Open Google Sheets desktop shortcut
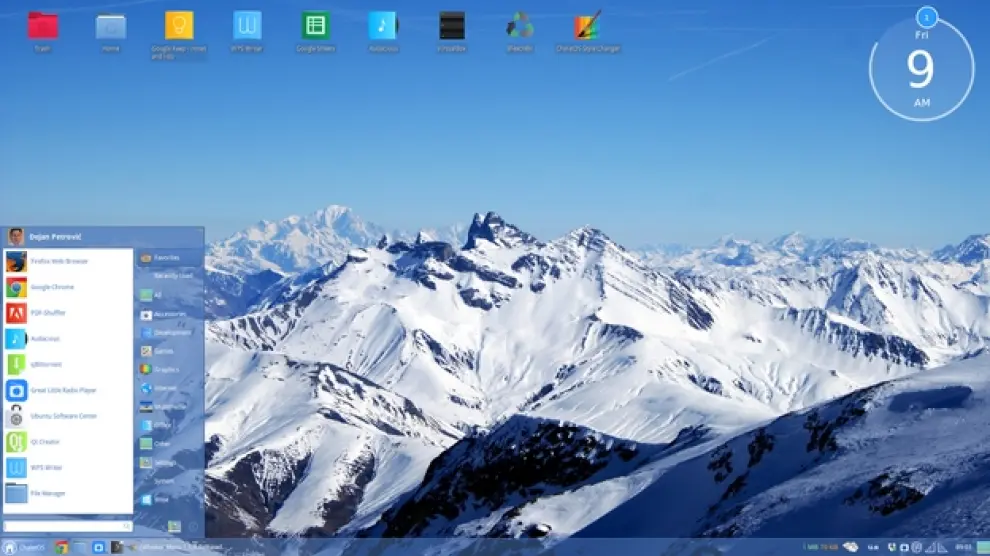This screenshot has width=990, height=556. point(315,29)
